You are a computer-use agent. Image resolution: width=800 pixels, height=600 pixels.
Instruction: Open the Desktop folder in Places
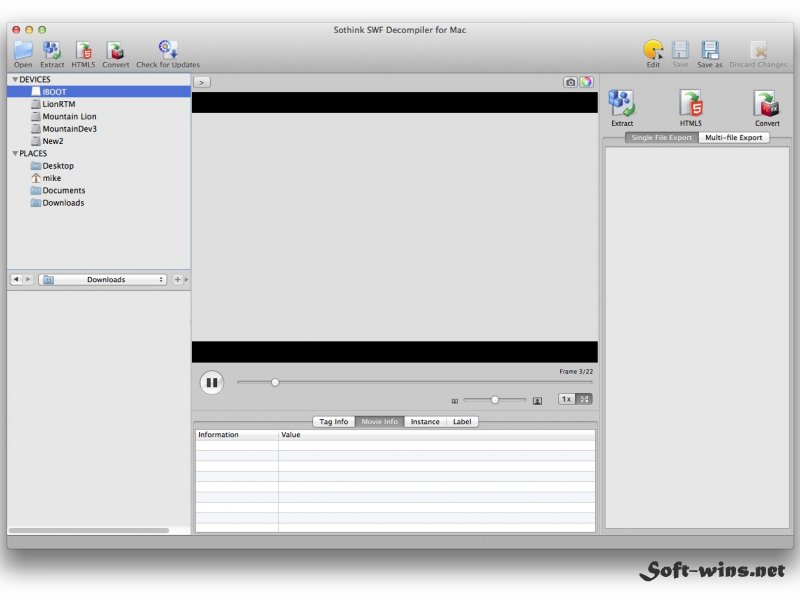[99, 166]
